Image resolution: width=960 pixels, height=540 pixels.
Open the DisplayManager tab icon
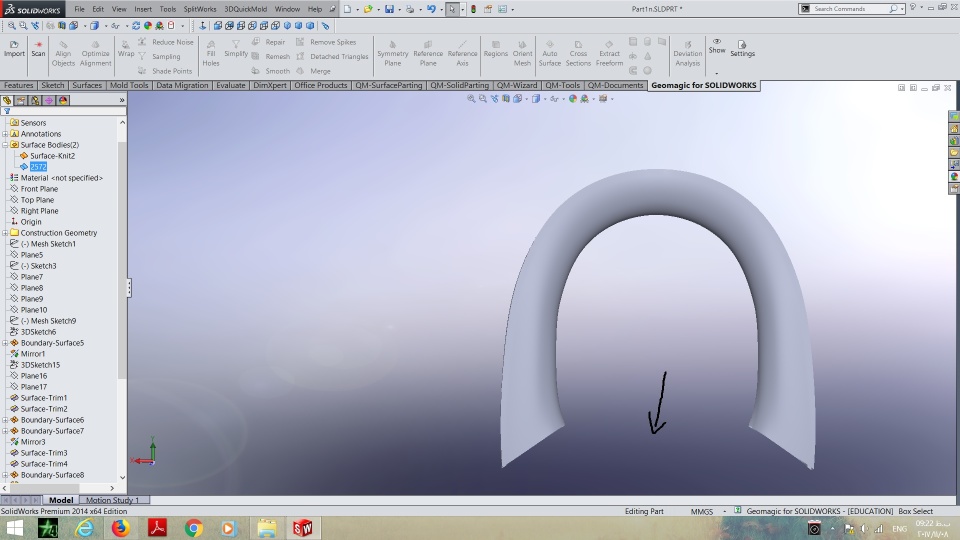pyautogui.click(x=63, y=100)
